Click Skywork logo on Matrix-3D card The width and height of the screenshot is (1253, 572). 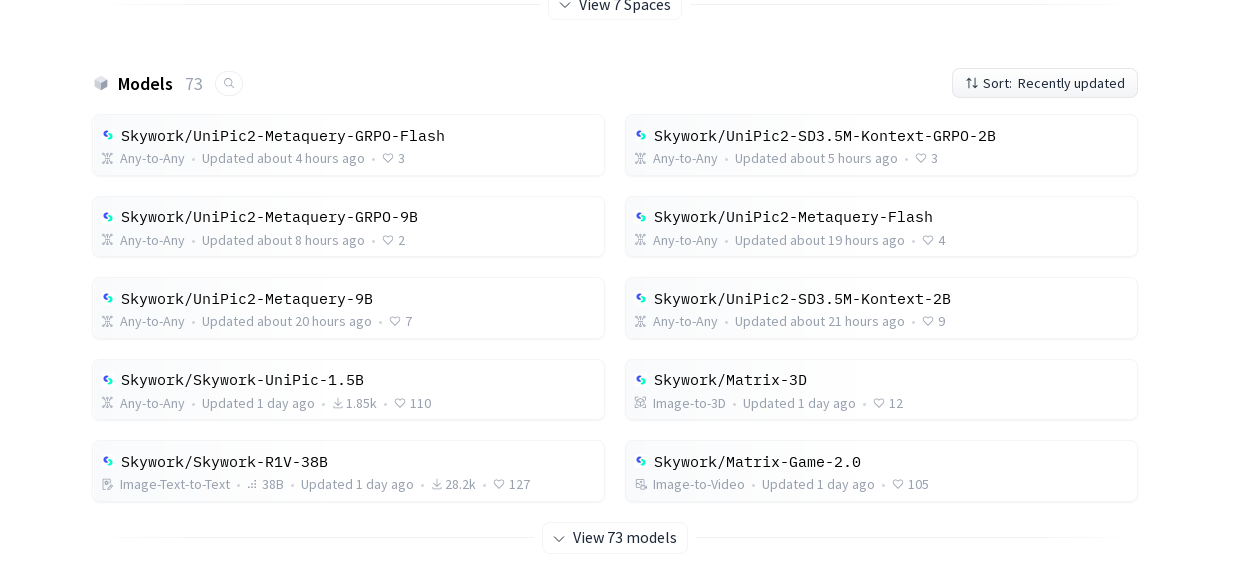pos(641,380)
